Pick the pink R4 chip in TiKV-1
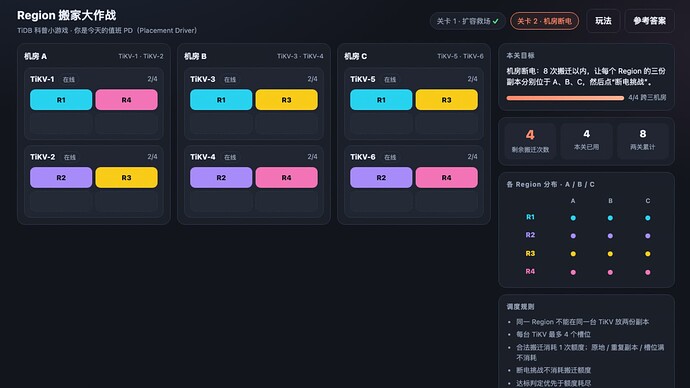Image resolution: width=690 pixels, height=388 pixels. coord(126,100)
